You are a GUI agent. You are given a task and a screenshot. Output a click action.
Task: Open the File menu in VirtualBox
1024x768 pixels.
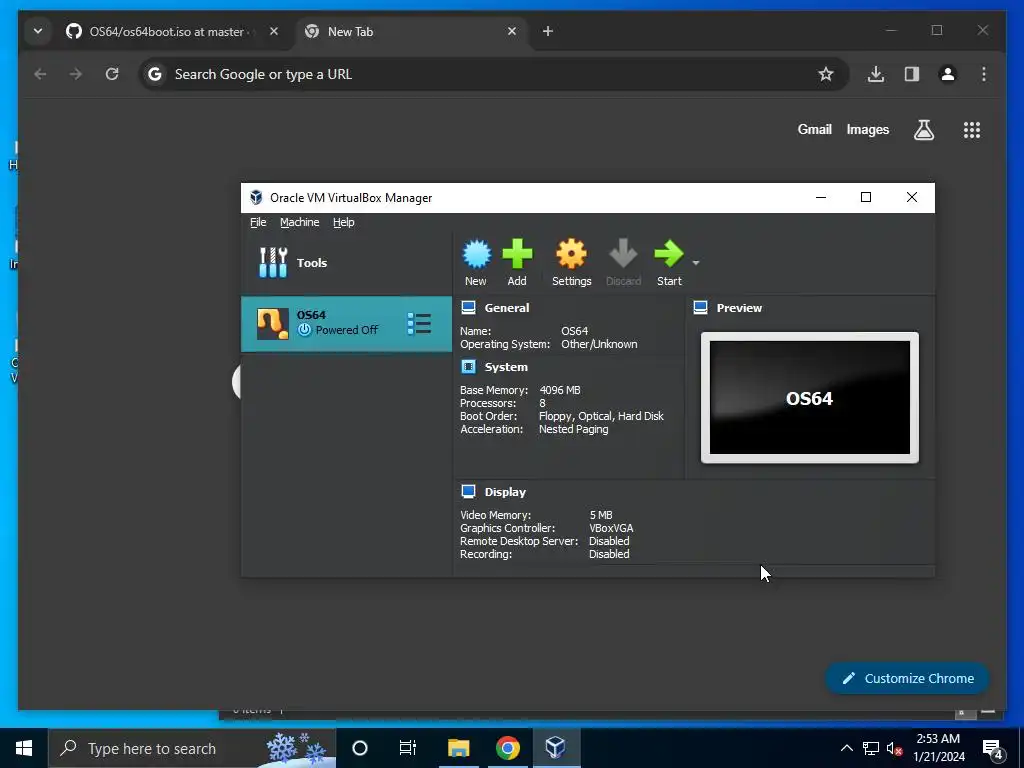(x=258, y=222)
